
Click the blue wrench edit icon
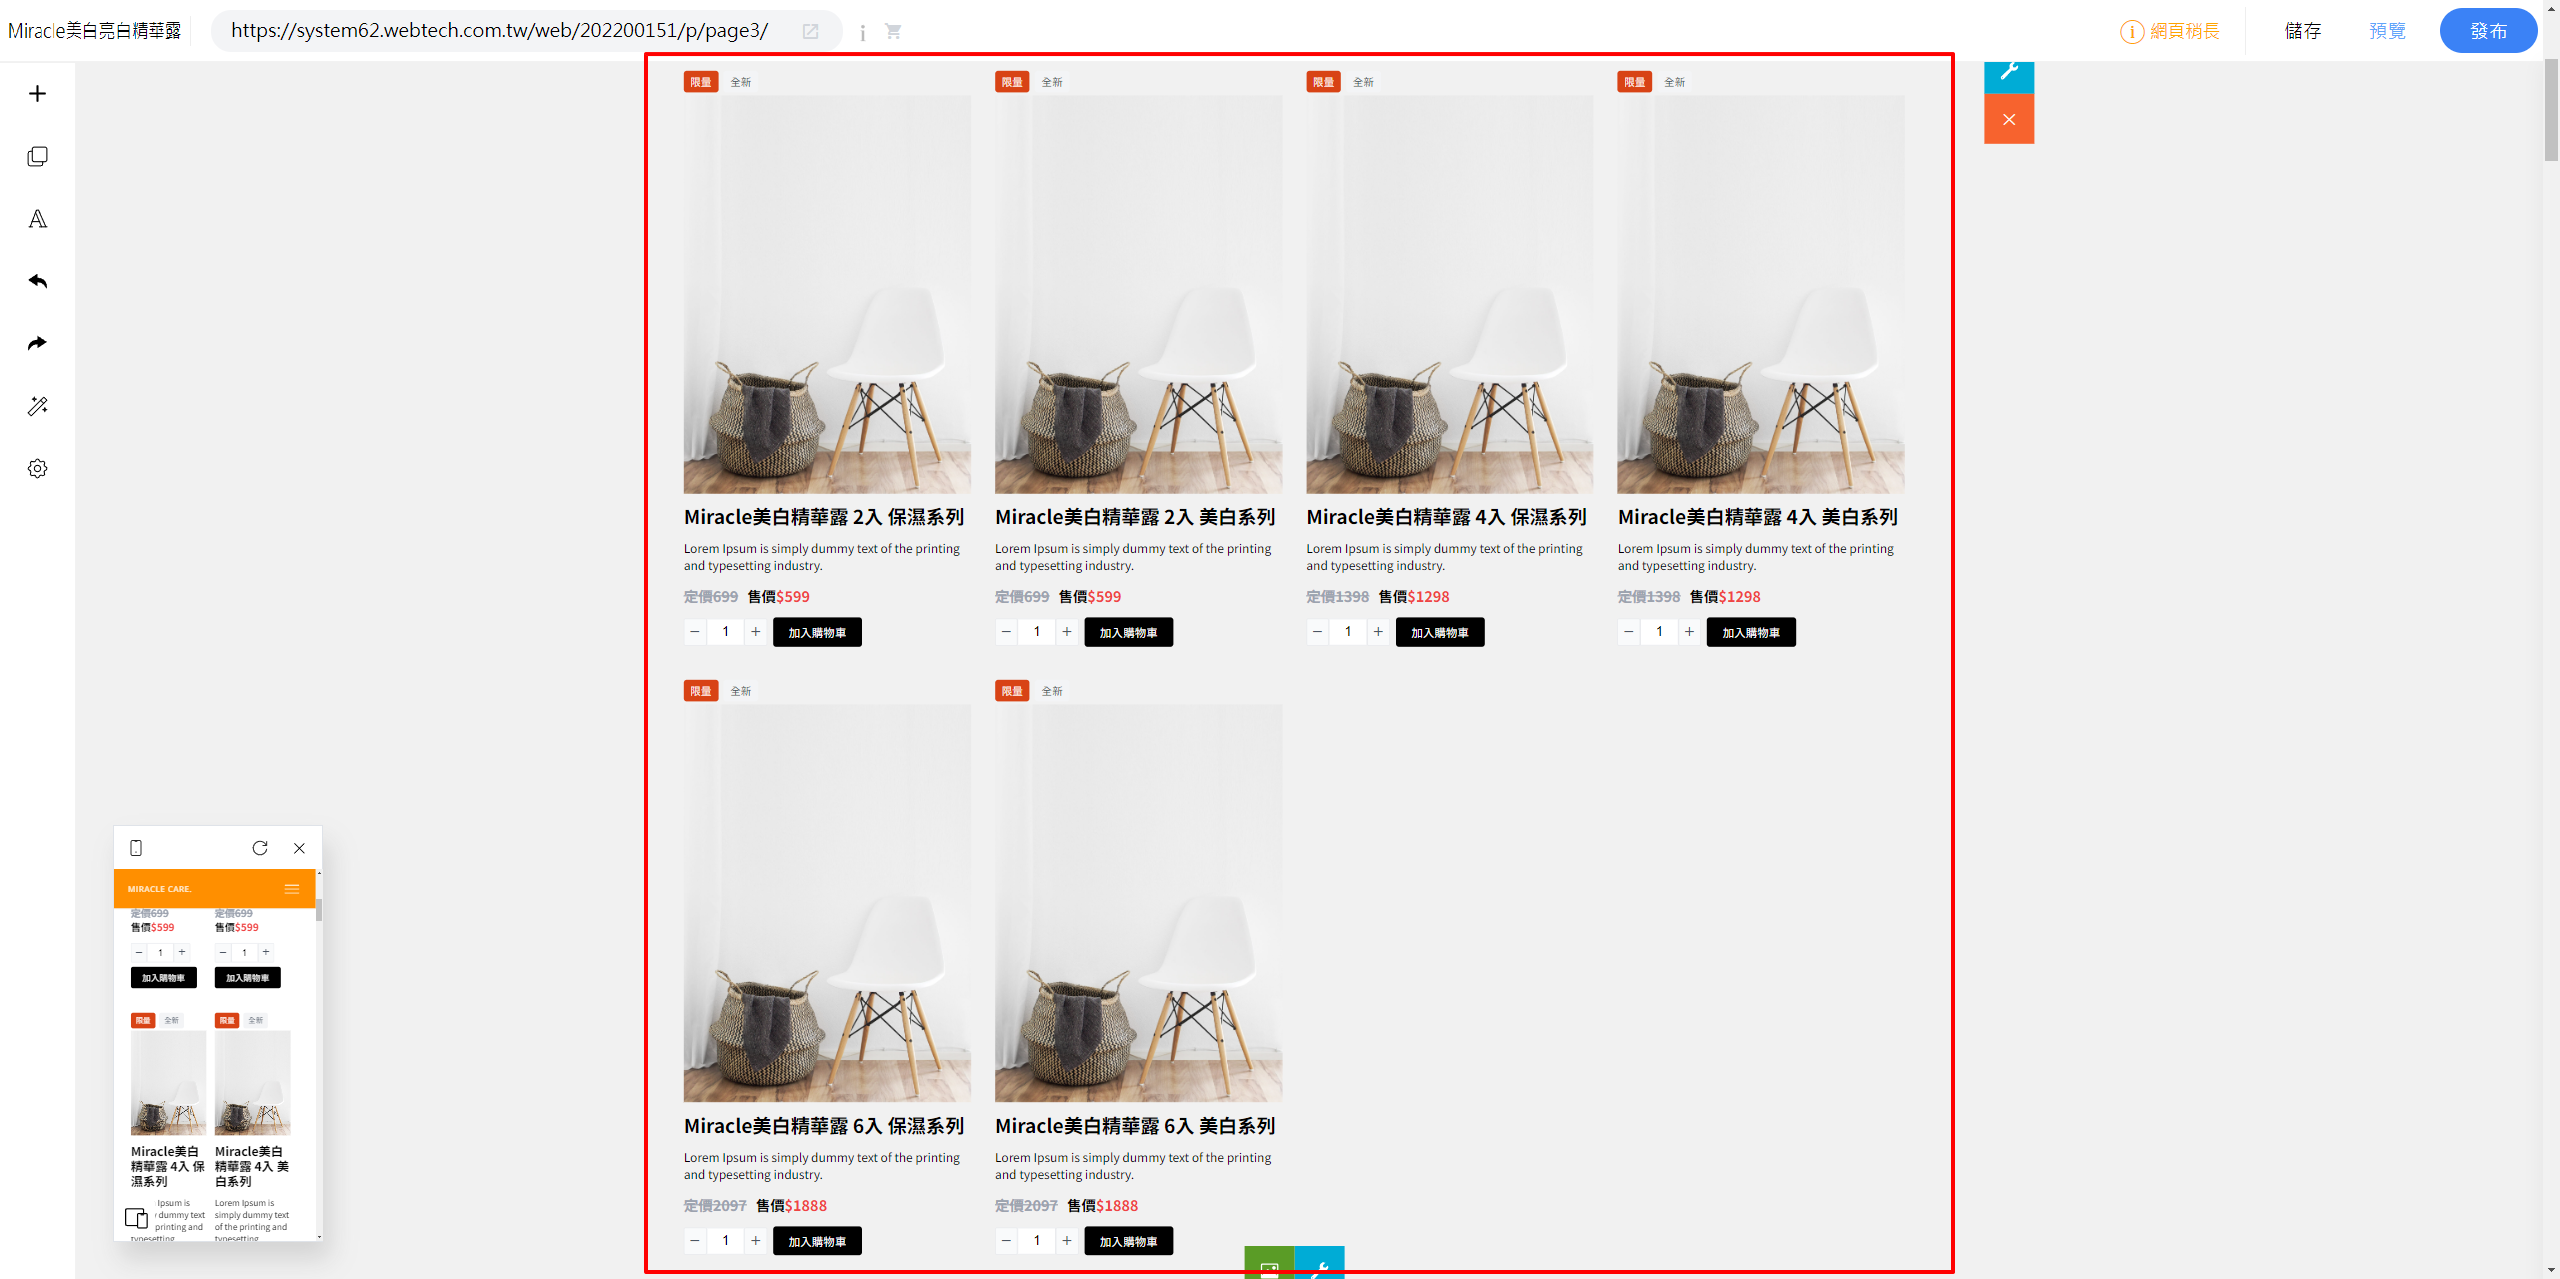click(2008, 72)
